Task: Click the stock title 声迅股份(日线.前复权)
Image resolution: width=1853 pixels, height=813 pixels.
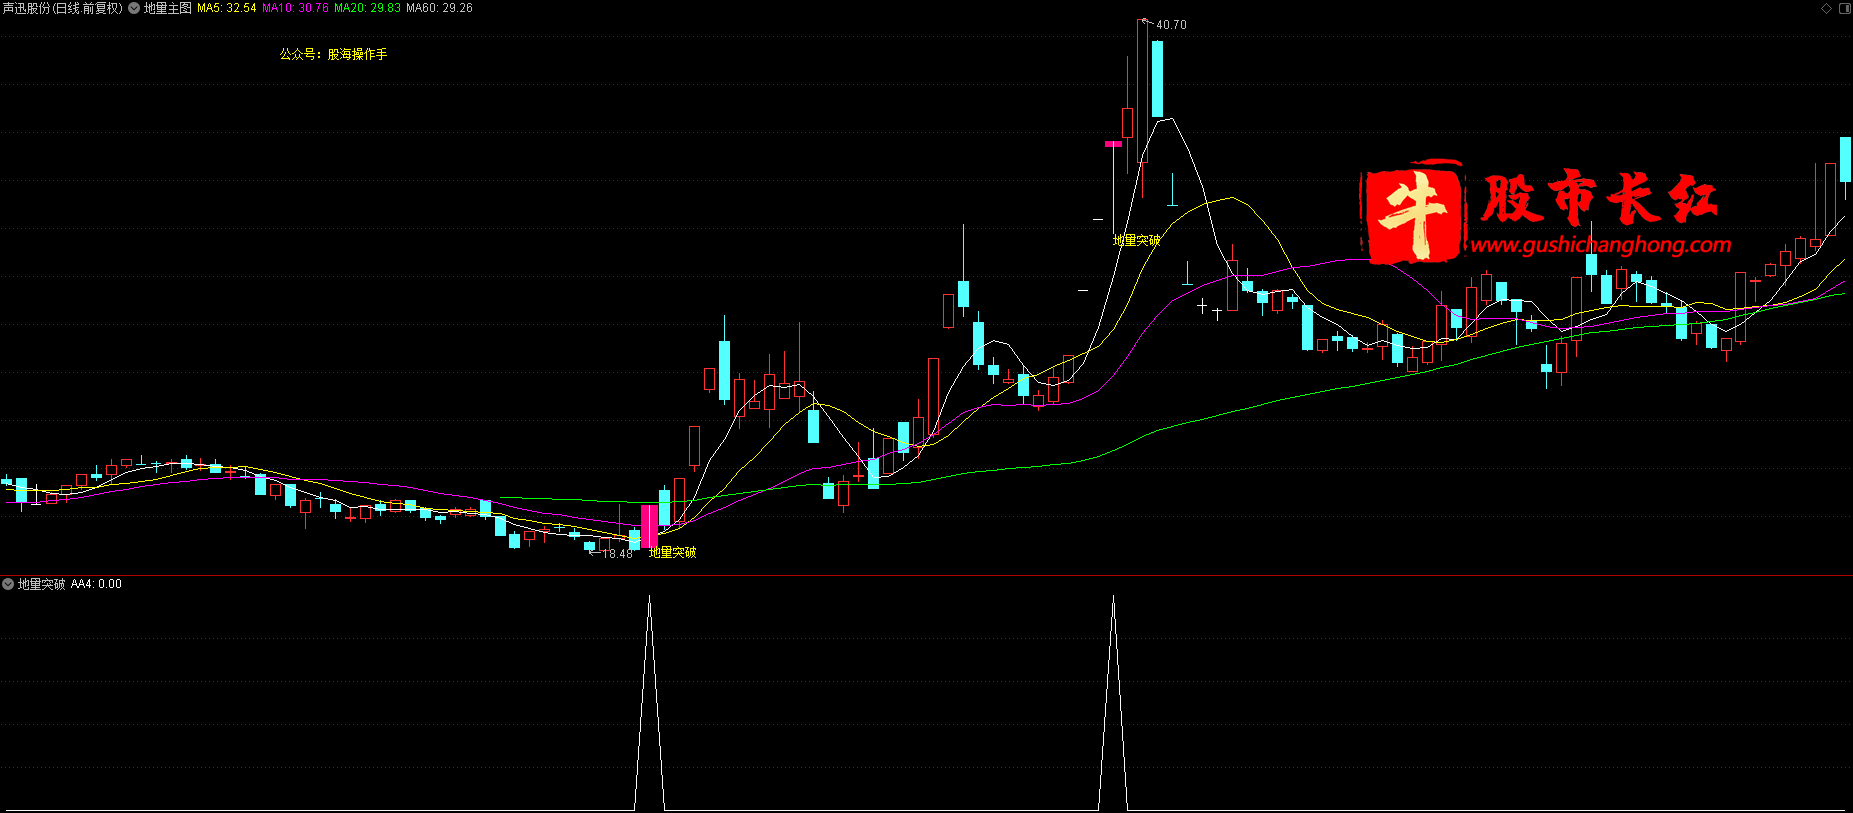Action: tap(62, 8)
